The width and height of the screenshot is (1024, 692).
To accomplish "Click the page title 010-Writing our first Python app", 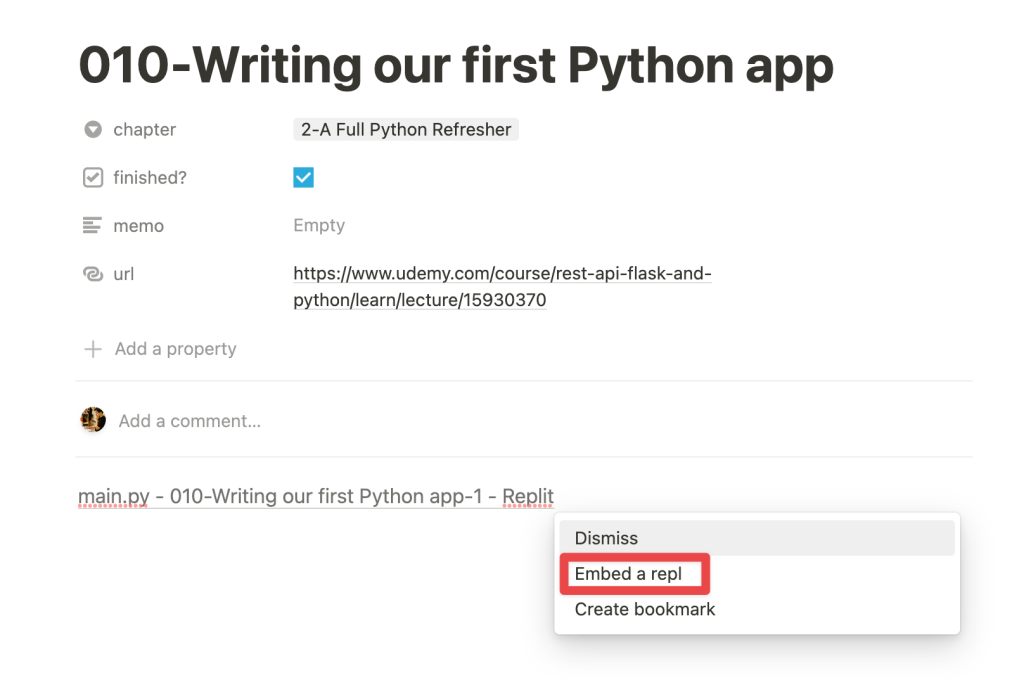I will pyautogui.click(x=456, y=66).
